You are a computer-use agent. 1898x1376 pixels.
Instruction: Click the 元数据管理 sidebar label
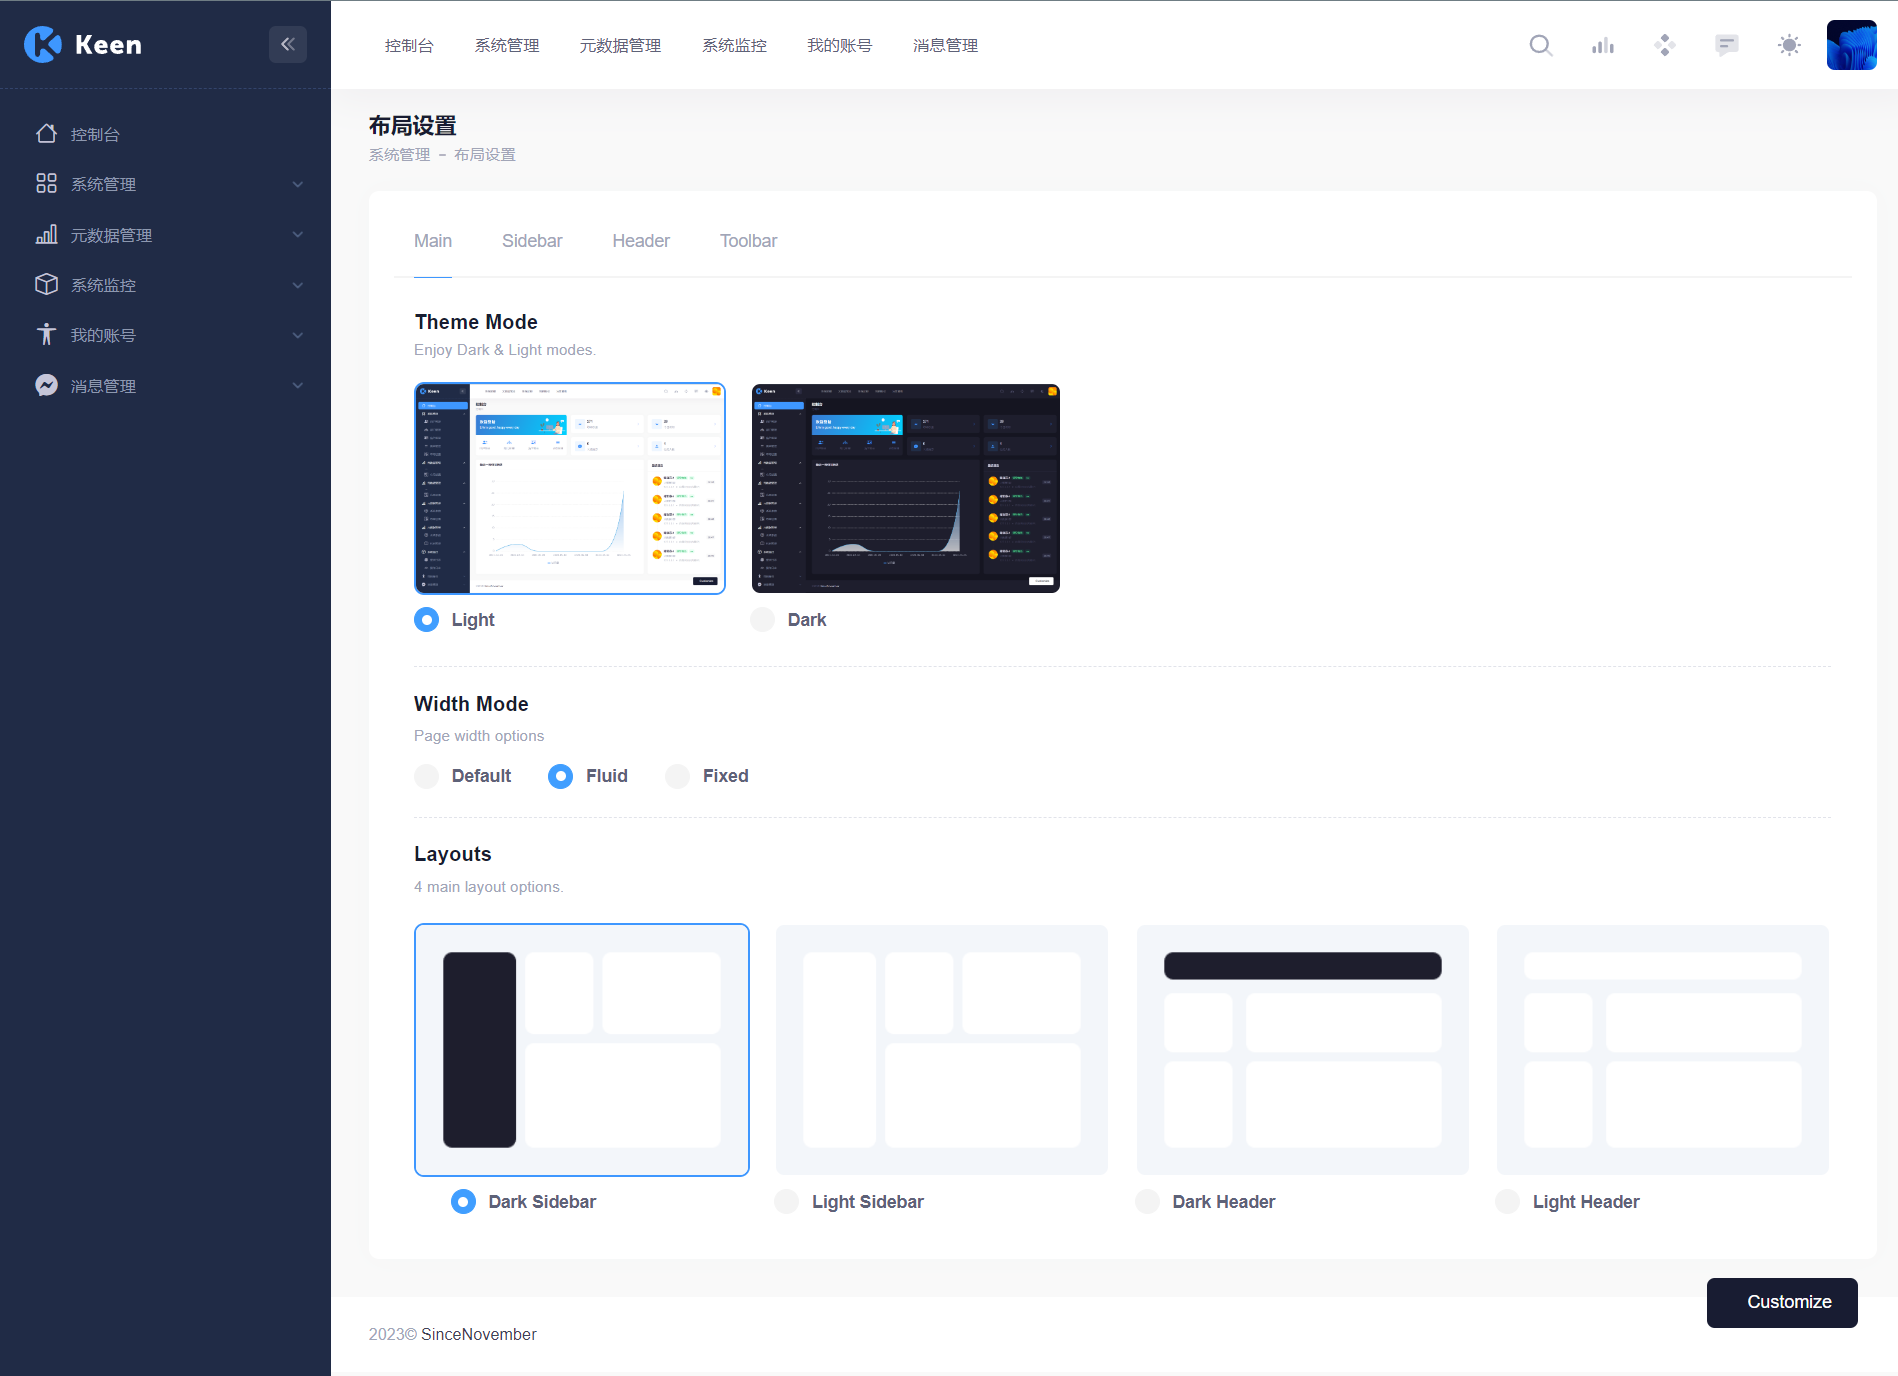[111, 235]
